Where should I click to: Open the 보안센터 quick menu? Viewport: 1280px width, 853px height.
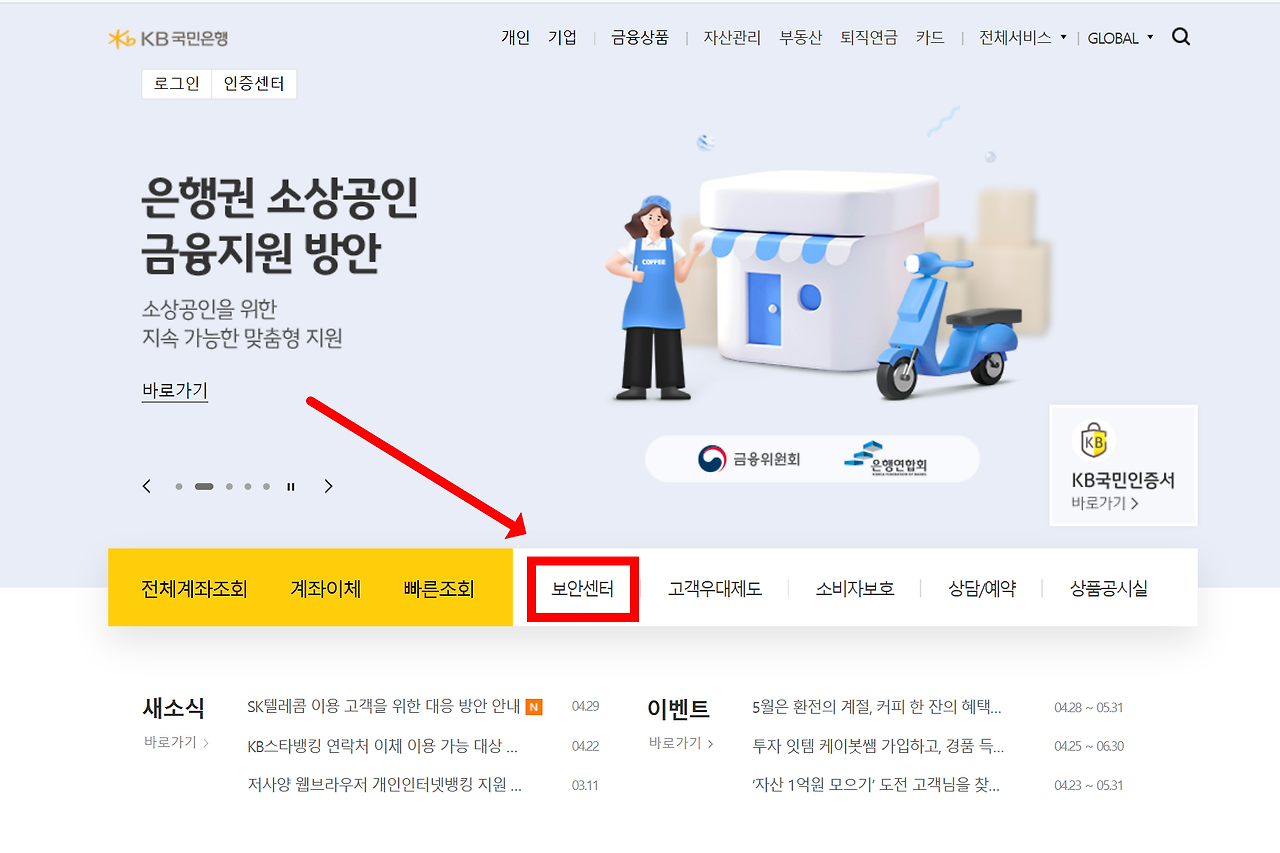pos(583,589)
